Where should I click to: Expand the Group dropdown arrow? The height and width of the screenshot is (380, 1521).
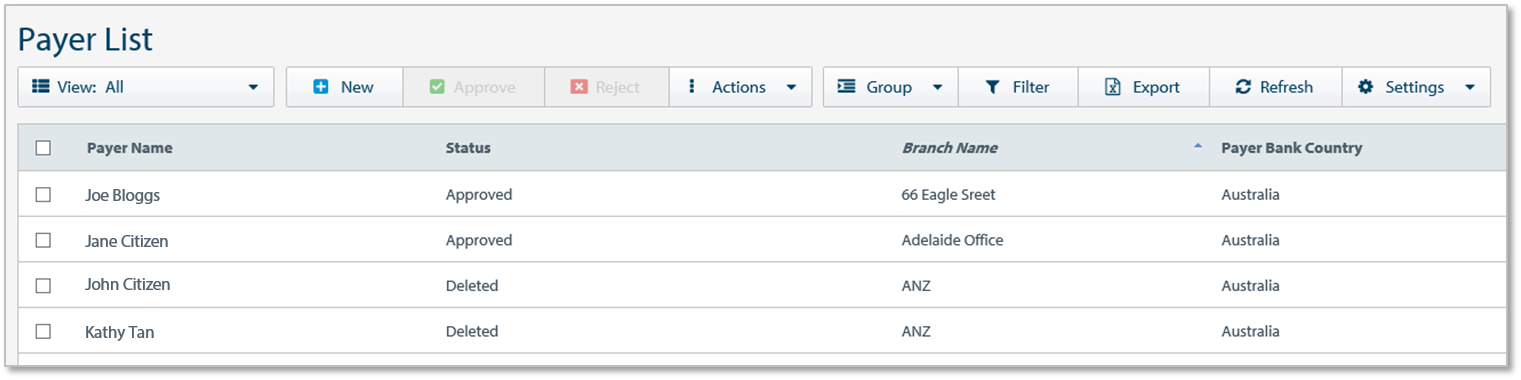(938, 88)
